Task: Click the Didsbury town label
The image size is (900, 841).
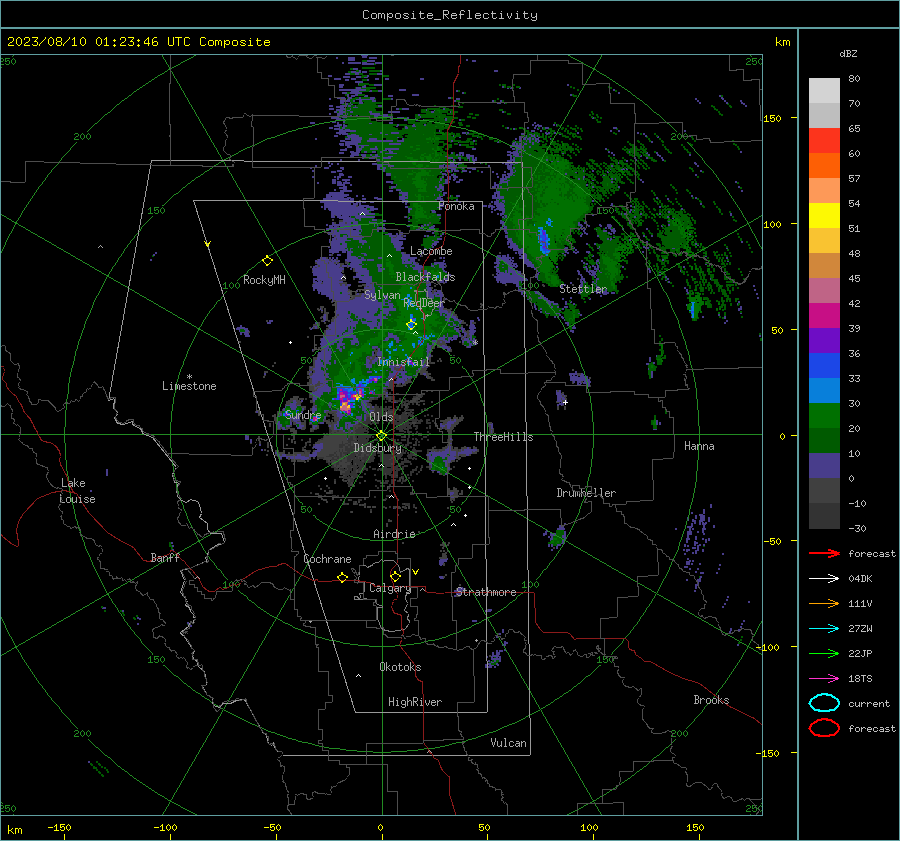Action: (x=377, y=448)
